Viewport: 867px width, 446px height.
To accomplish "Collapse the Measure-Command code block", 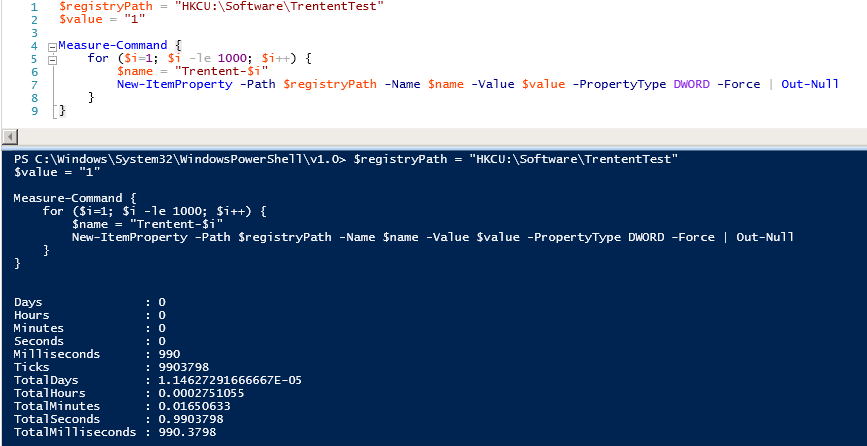I will coord(52,46).
